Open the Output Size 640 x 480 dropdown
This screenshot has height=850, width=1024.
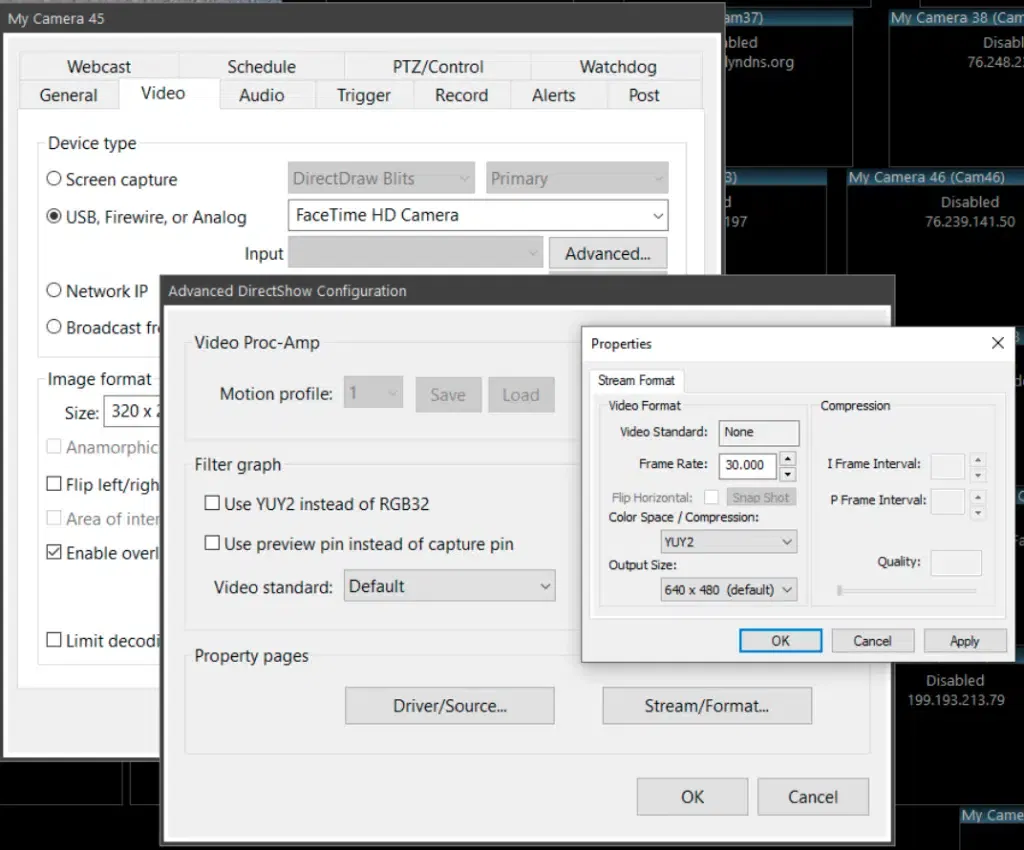tap(728, 590)
